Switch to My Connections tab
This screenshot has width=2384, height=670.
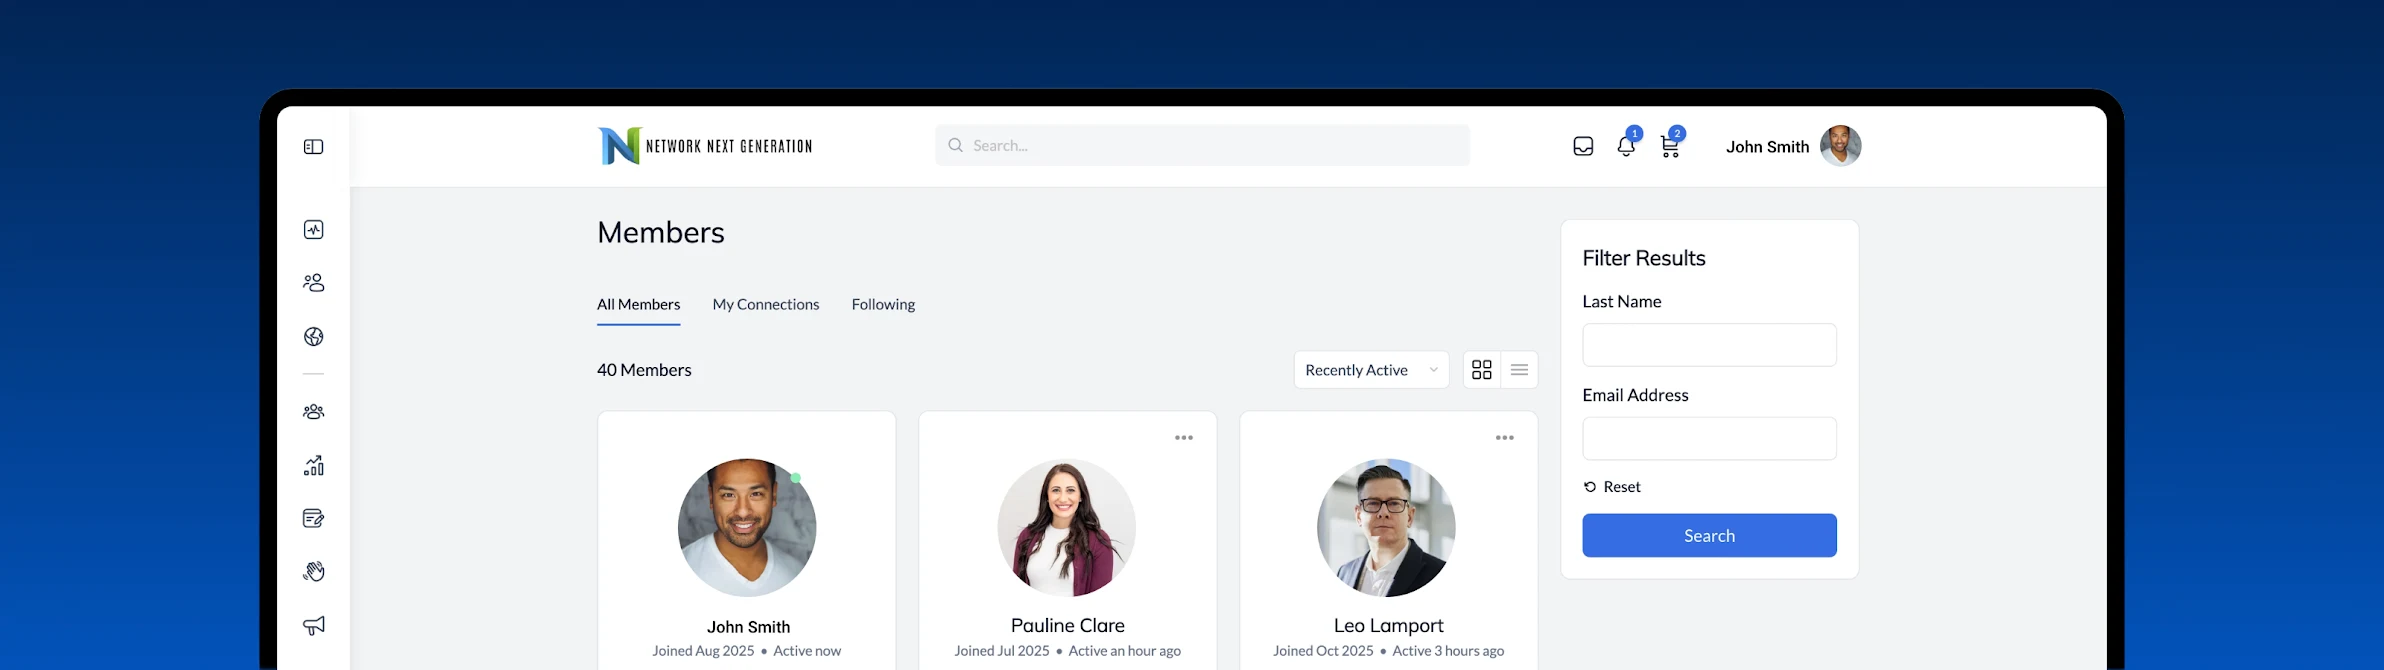(x=765, y=305)
